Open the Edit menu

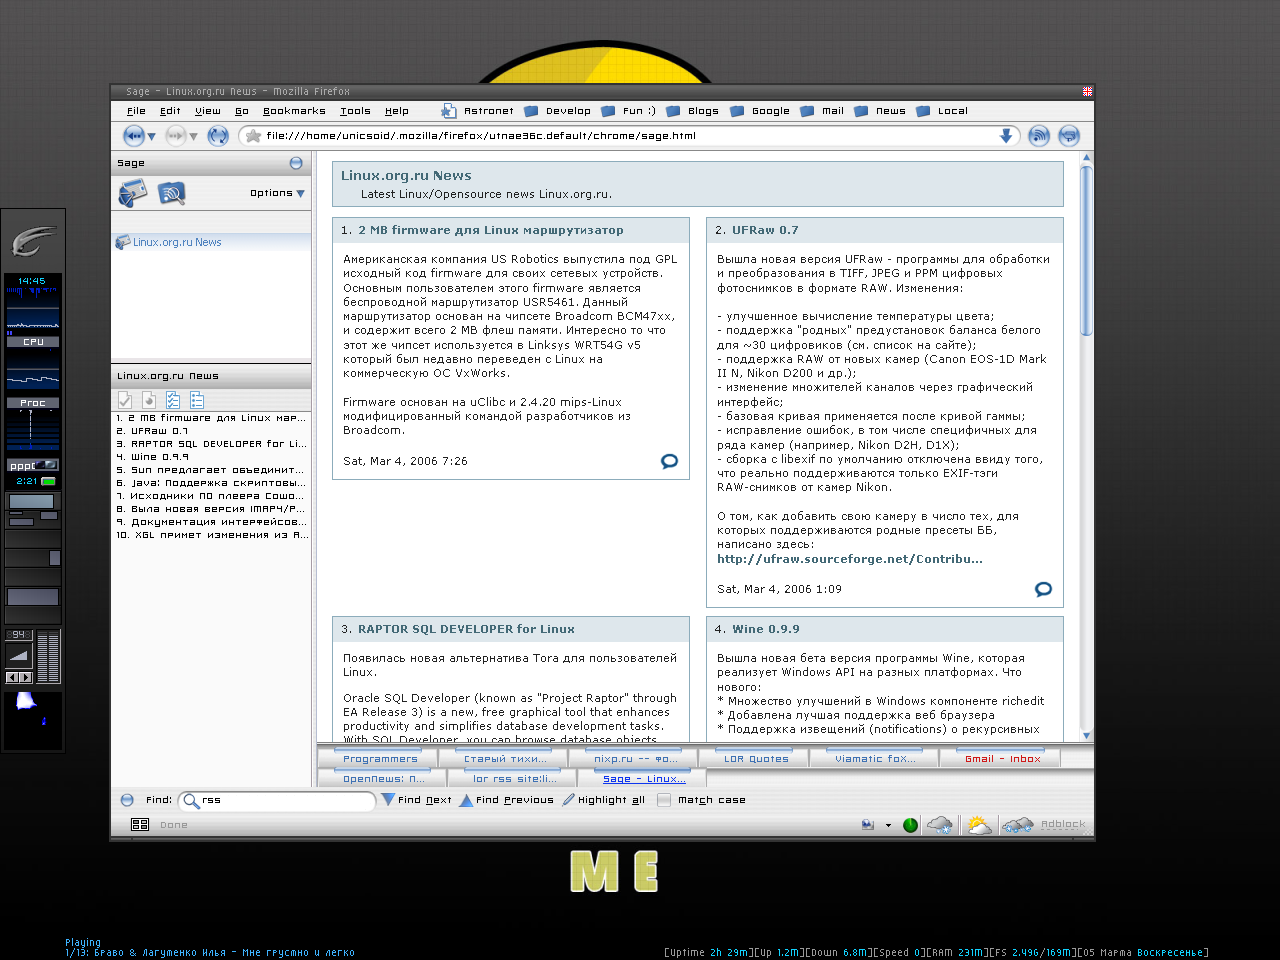coord(170,111)
